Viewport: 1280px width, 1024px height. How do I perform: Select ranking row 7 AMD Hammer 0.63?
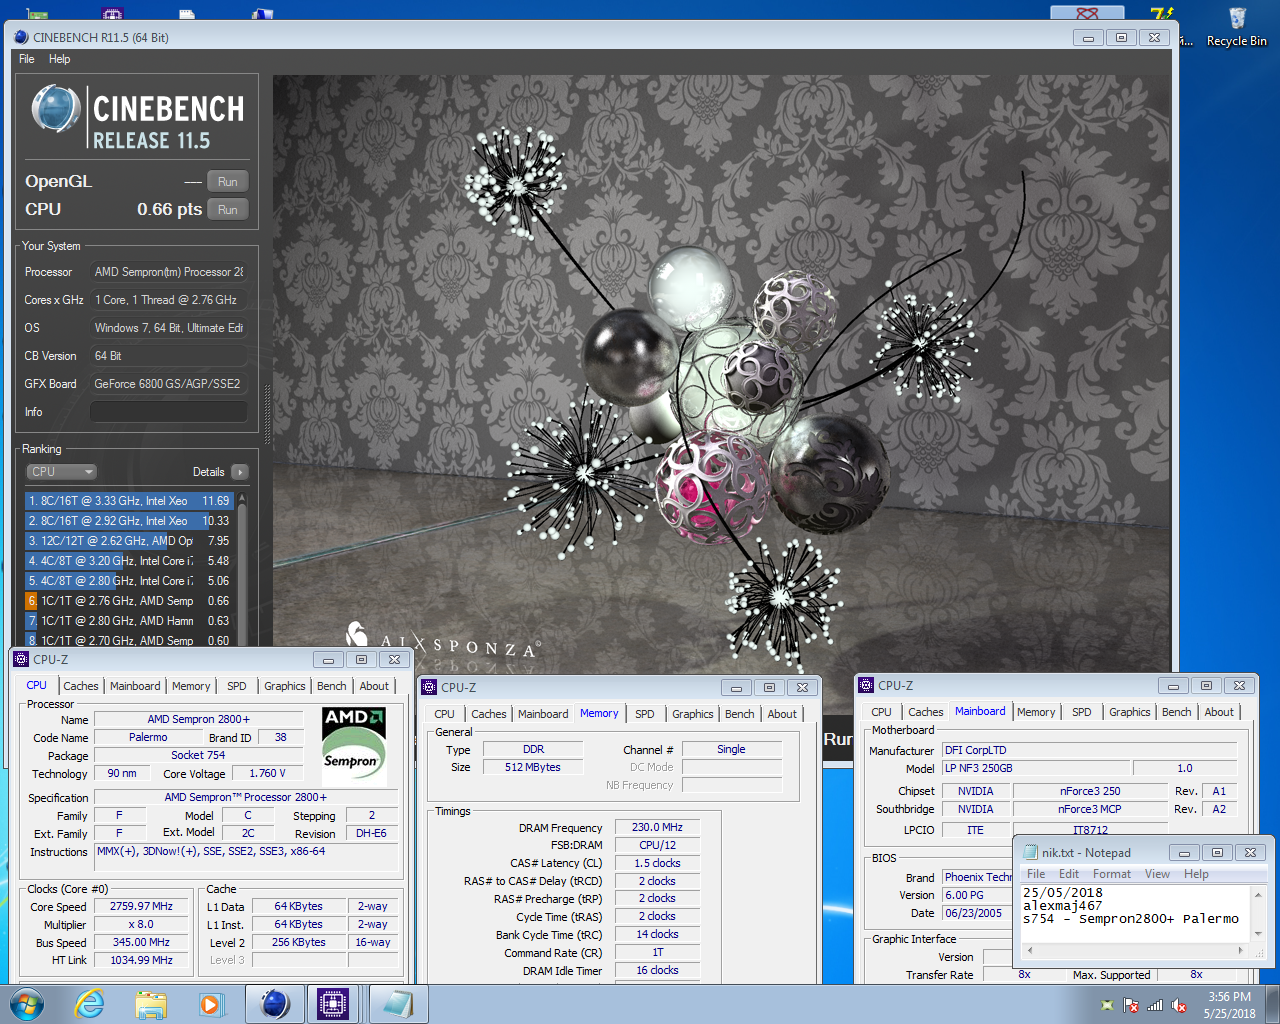click(x=129, y=621)
